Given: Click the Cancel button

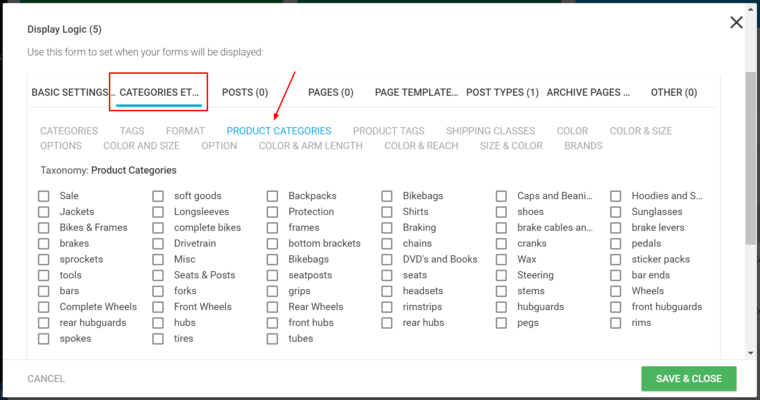Looking at the screenshot, I should [46, 379].
